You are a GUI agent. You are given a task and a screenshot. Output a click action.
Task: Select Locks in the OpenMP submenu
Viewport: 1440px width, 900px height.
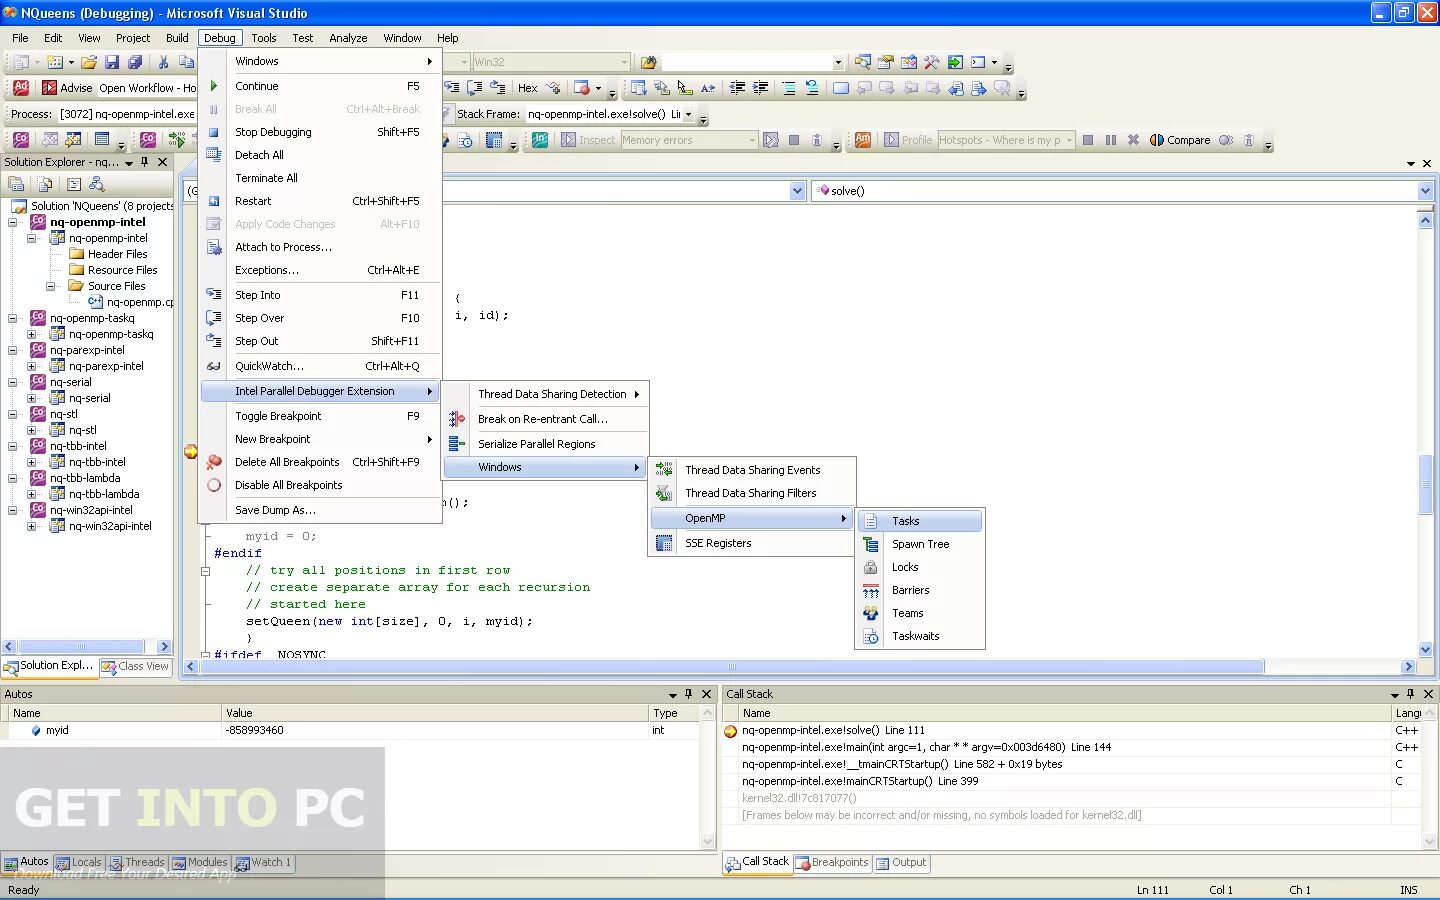pyautogui.click(x=920, y=567)
